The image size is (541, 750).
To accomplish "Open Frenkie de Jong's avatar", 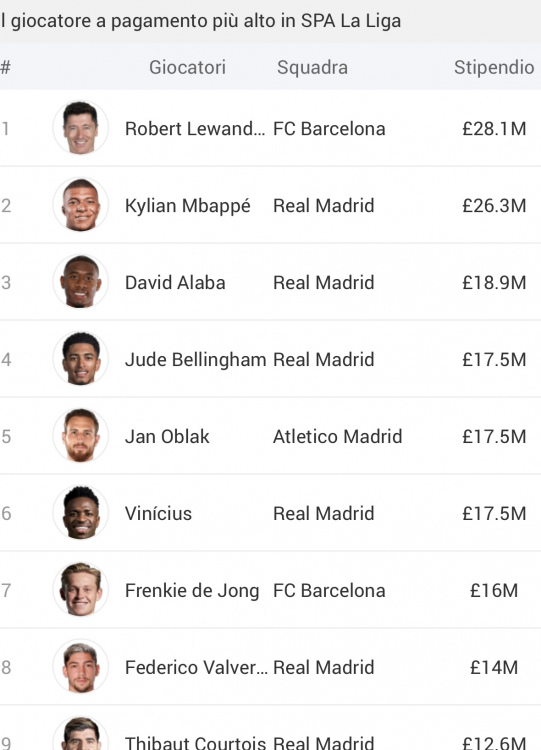I will [x=80, y=590].
